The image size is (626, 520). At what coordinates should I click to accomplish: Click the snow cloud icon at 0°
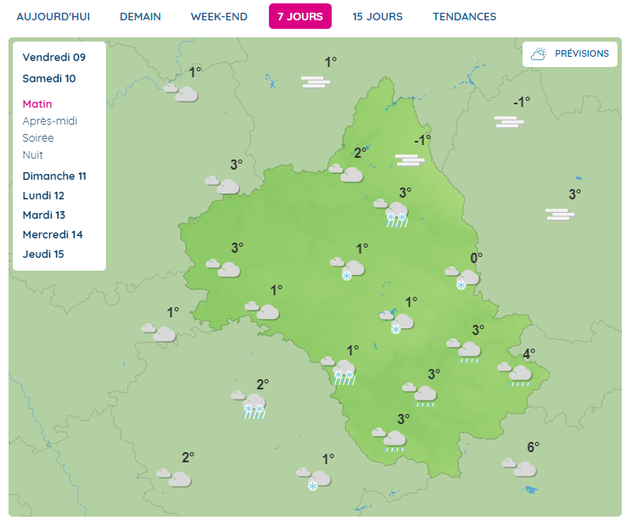coord(462,278)
